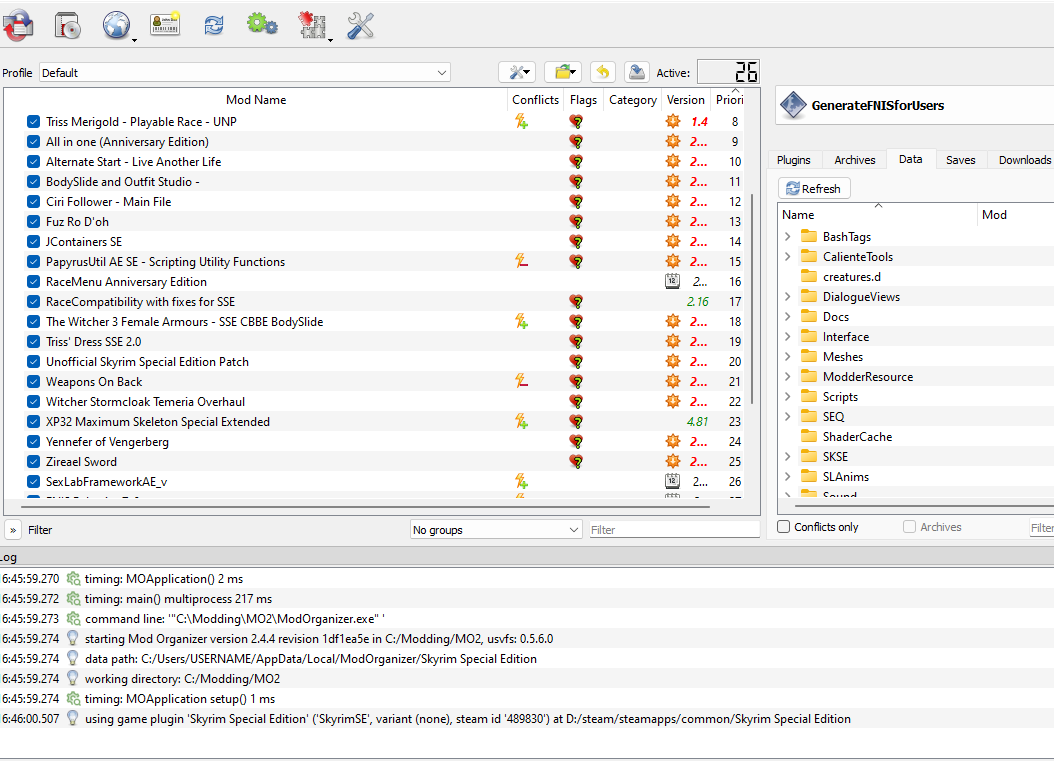Click the blue Refresh arrows toolbar icon
The image size is (1054, 761).
(x=213, y=26)
